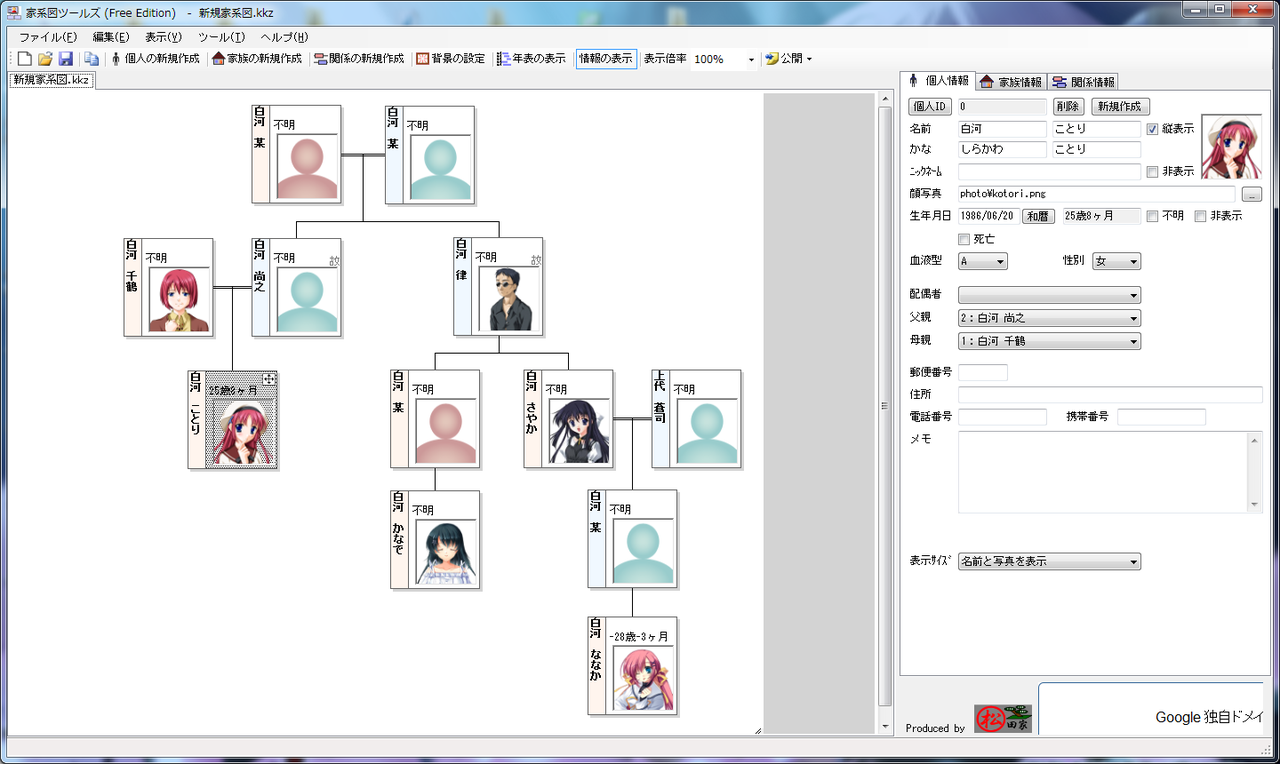Browse for face photo with the … button
Image resolution: width=1280 pixels, height=764 pixels.
(1252, 194)
